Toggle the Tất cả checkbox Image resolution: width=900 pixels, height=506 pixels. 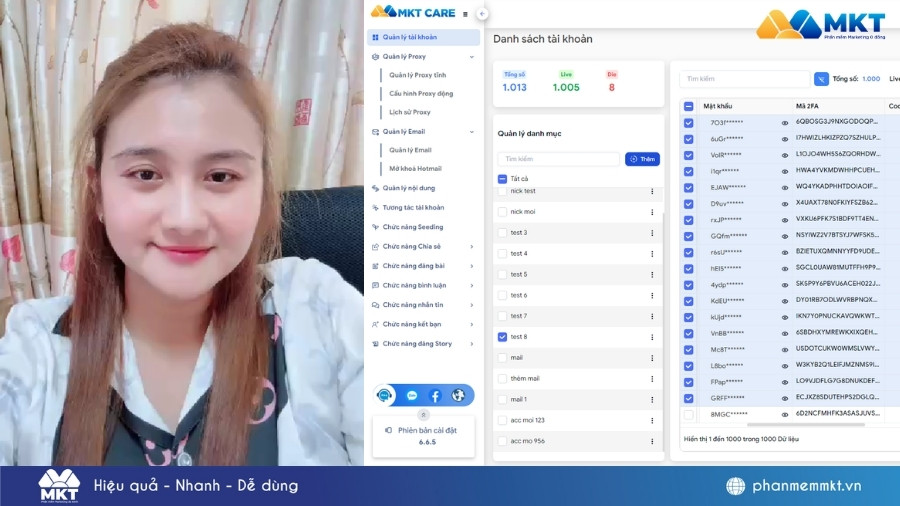pos(502,179)
